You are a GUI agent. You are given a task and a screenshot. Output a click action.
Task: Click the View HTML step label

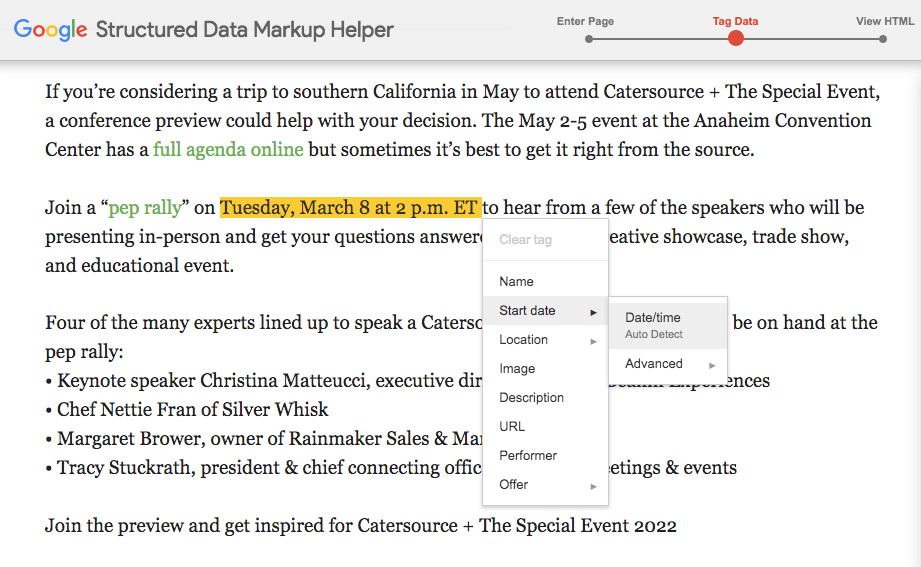(882, 21)
